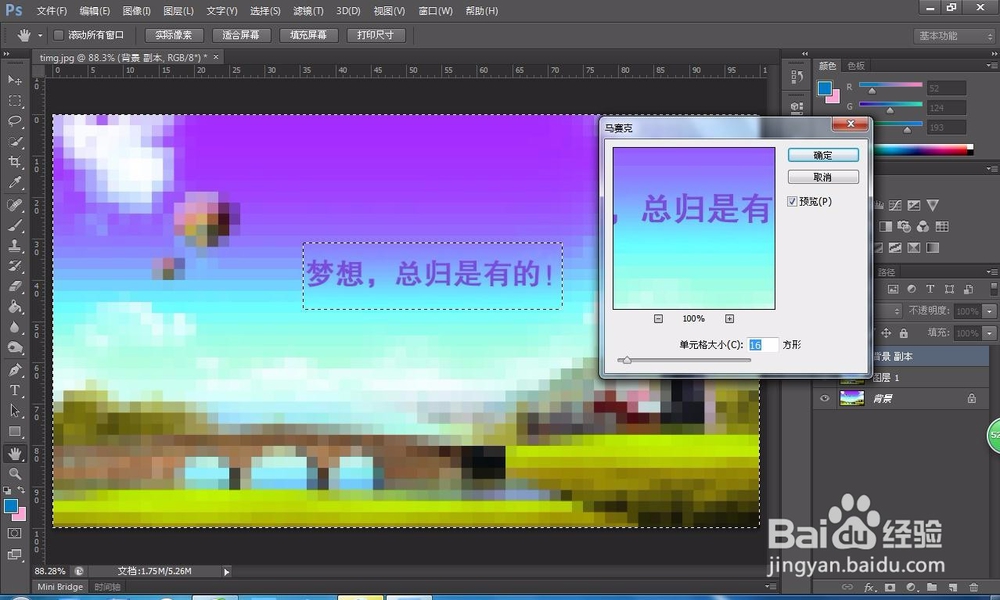Select the Lasso tool
Viewport: 1000px width, 600px height.
14,121
